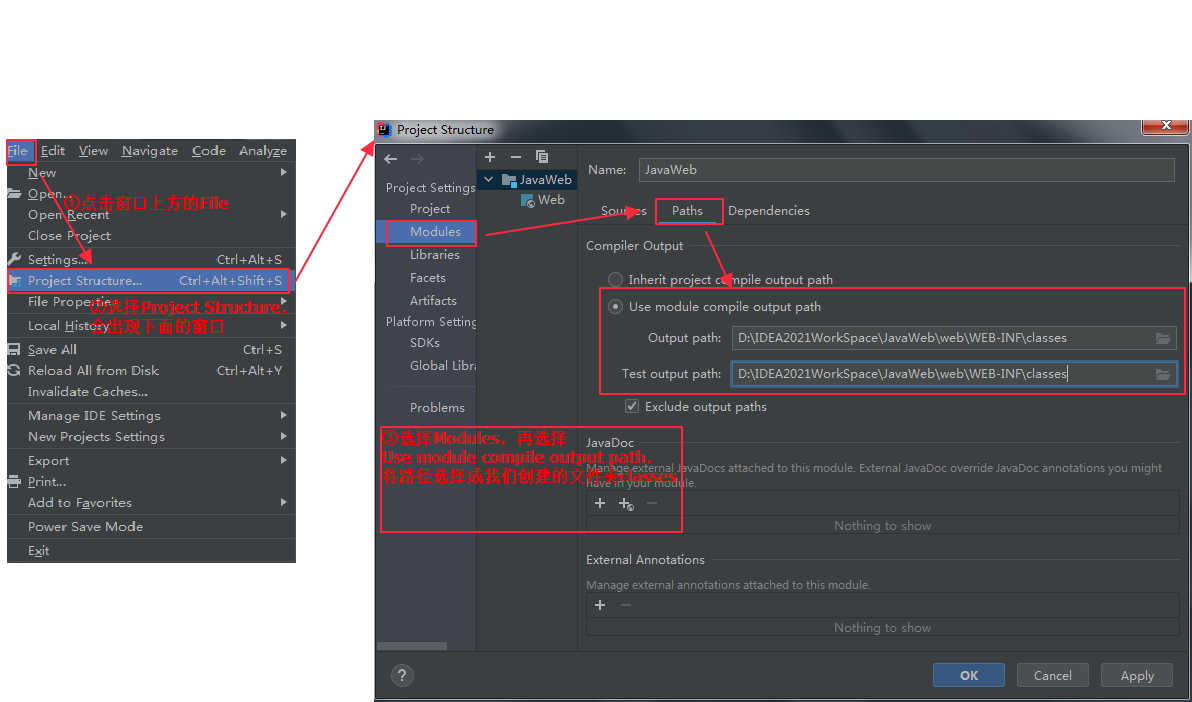Expand the New submenu arrow

pyautogui.click(x=284, y=173)
